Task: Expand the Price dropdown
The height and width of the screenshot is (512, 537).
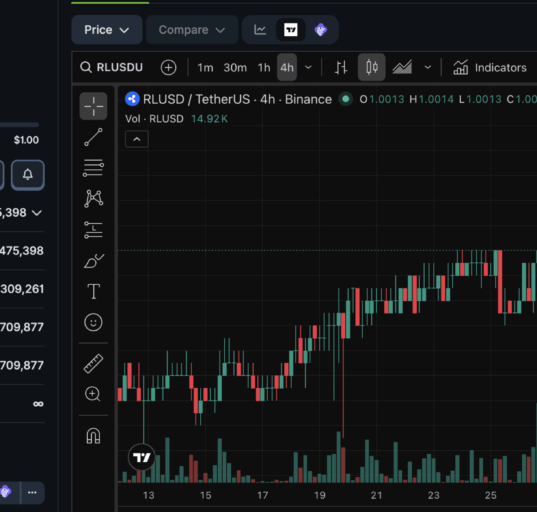Action: click(107, 30)
